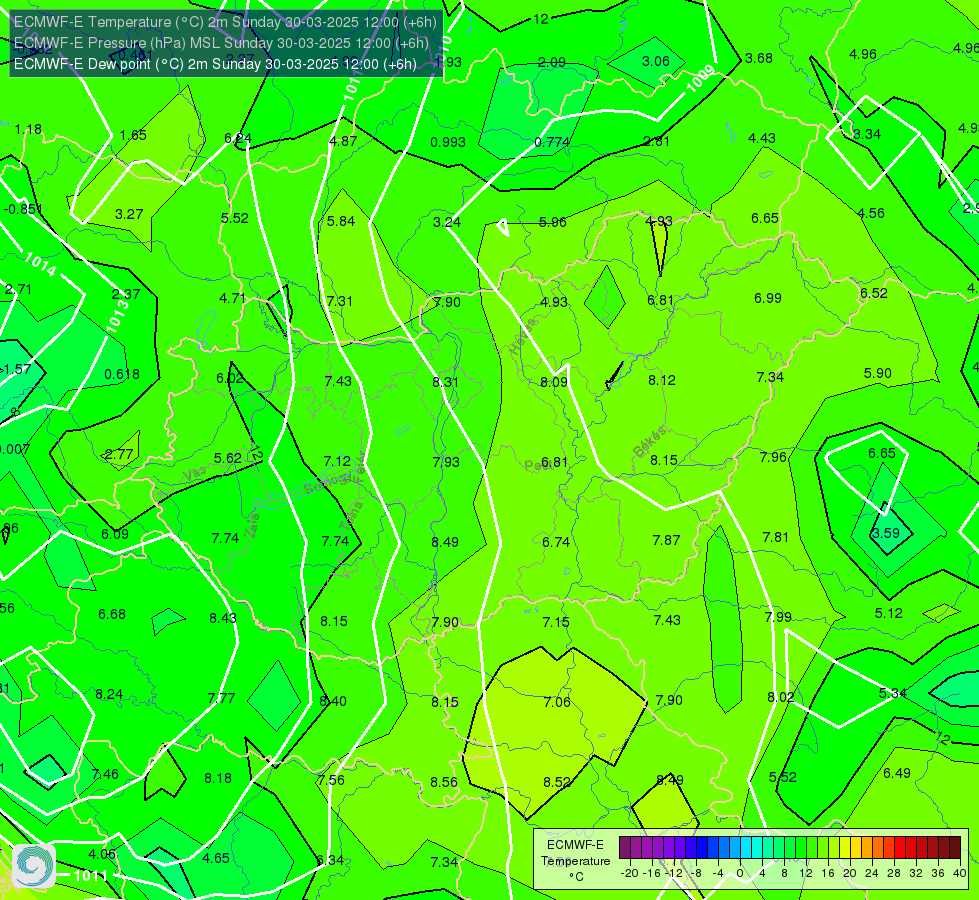
Task: Click the dew point value 5.84
Action: [x=341, y=221]
